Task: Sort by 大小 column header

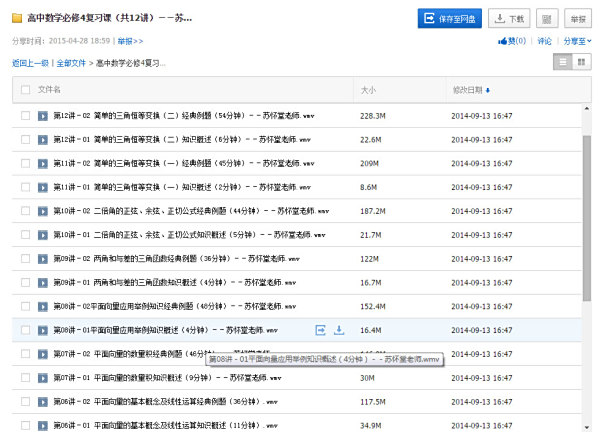Action: (x=368, y=90)
